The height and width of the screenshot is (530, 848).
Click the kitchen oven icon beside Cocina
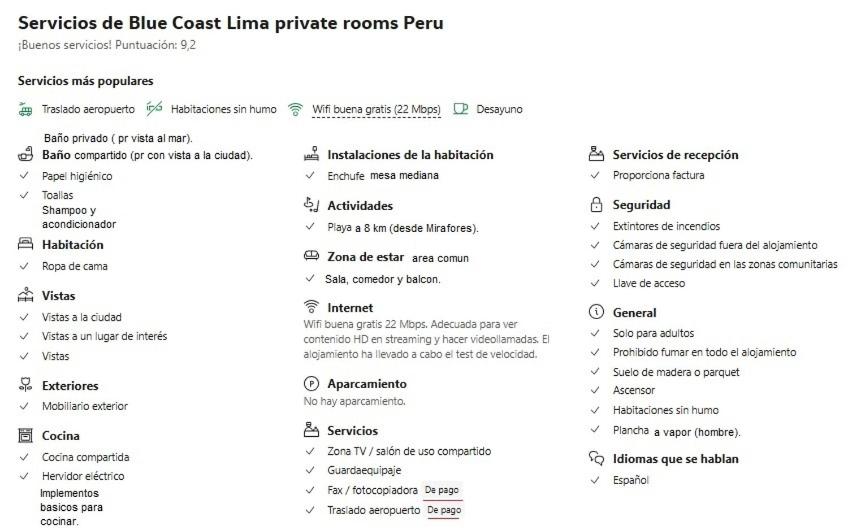click(x=25, y=435)
